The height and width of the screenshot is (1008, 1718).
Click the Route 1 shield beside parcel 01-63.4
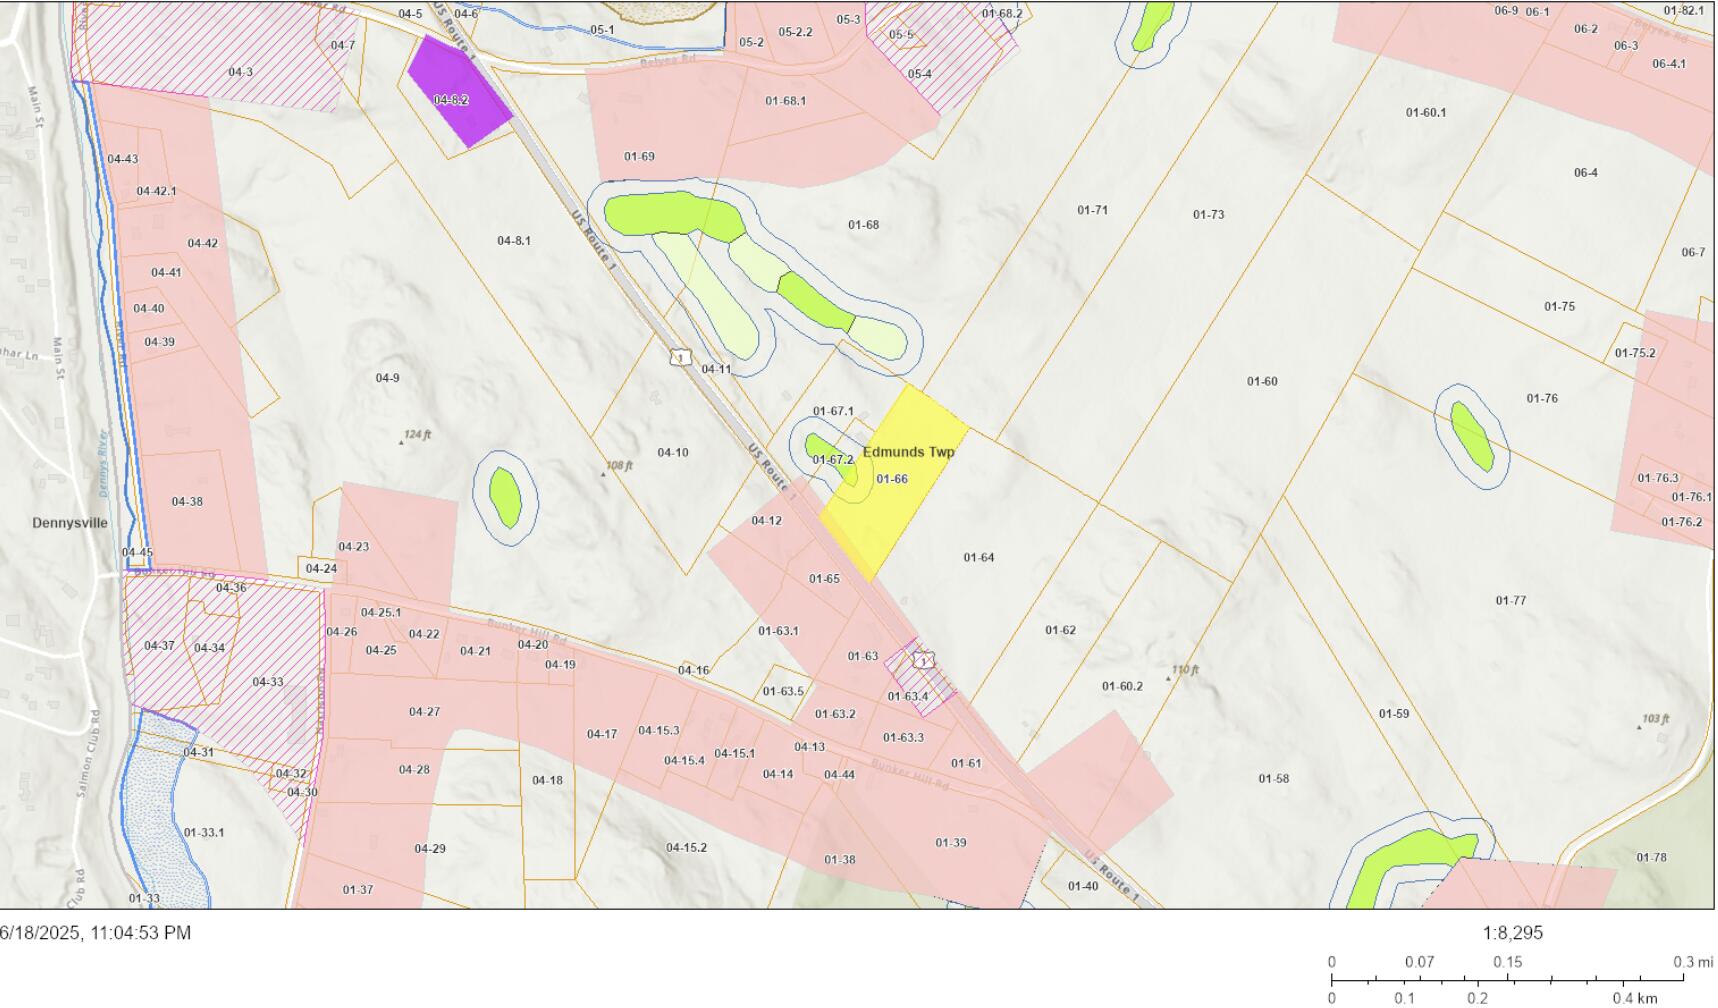(925, 660)
